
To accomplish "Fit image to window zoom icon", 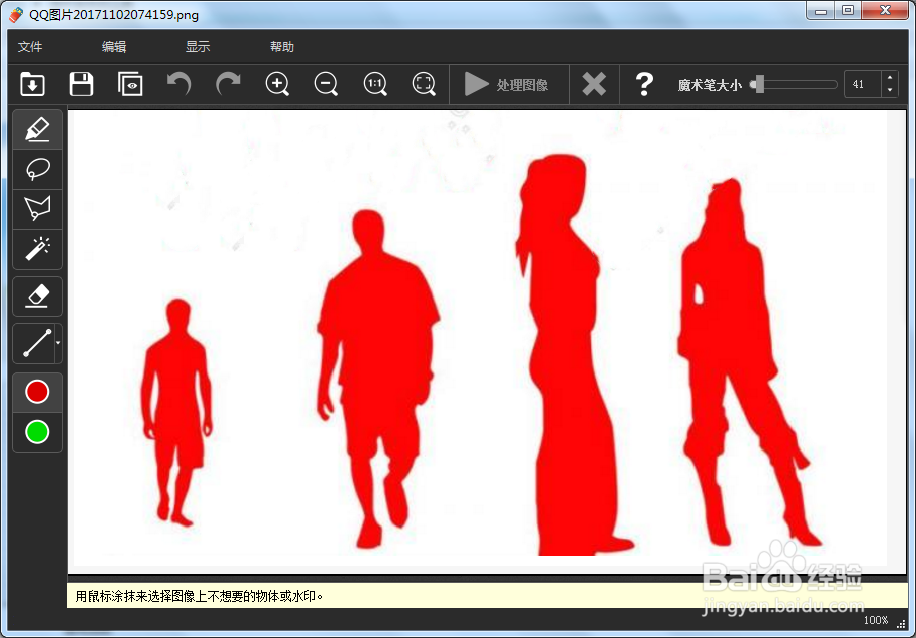I will (424, 85).
